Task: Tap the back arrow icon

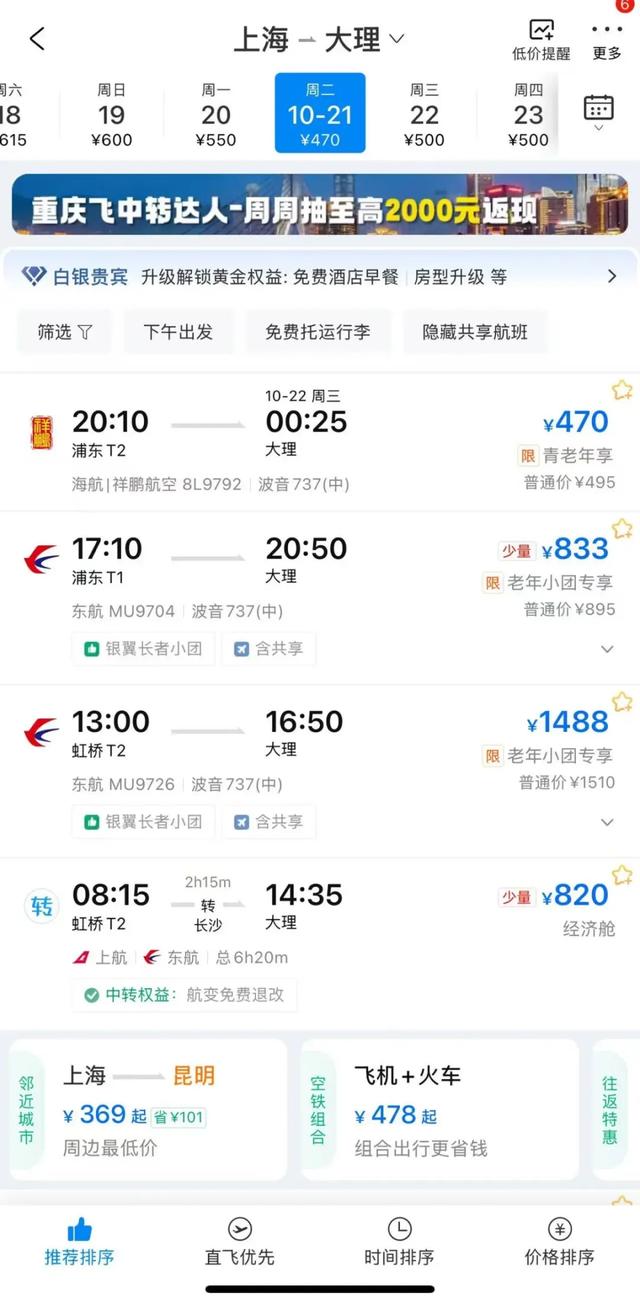Action: point(37,39)
